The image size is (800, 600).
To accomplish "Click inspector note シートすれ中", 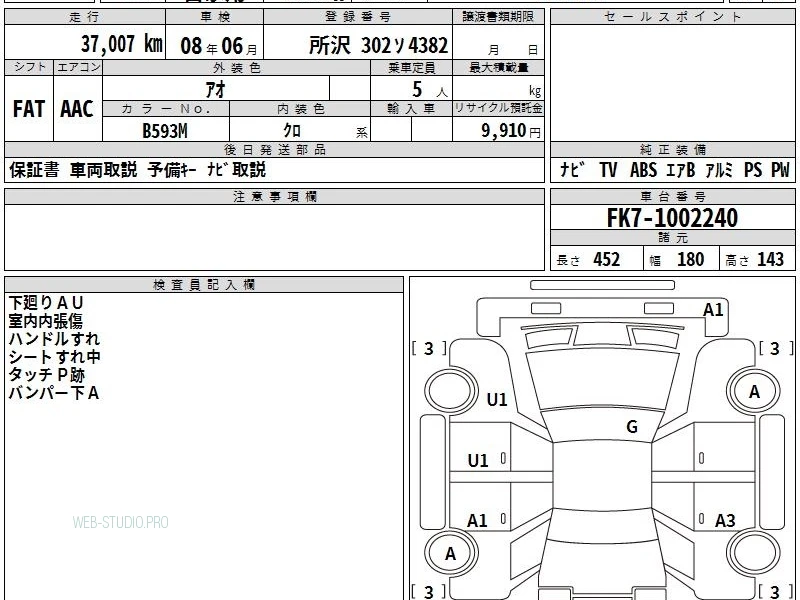I will click(54, 357).
